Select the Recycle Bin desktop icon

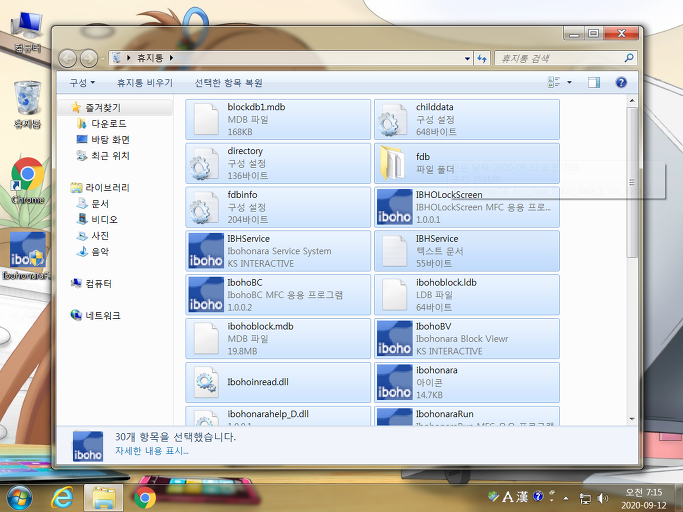point(28,105)
